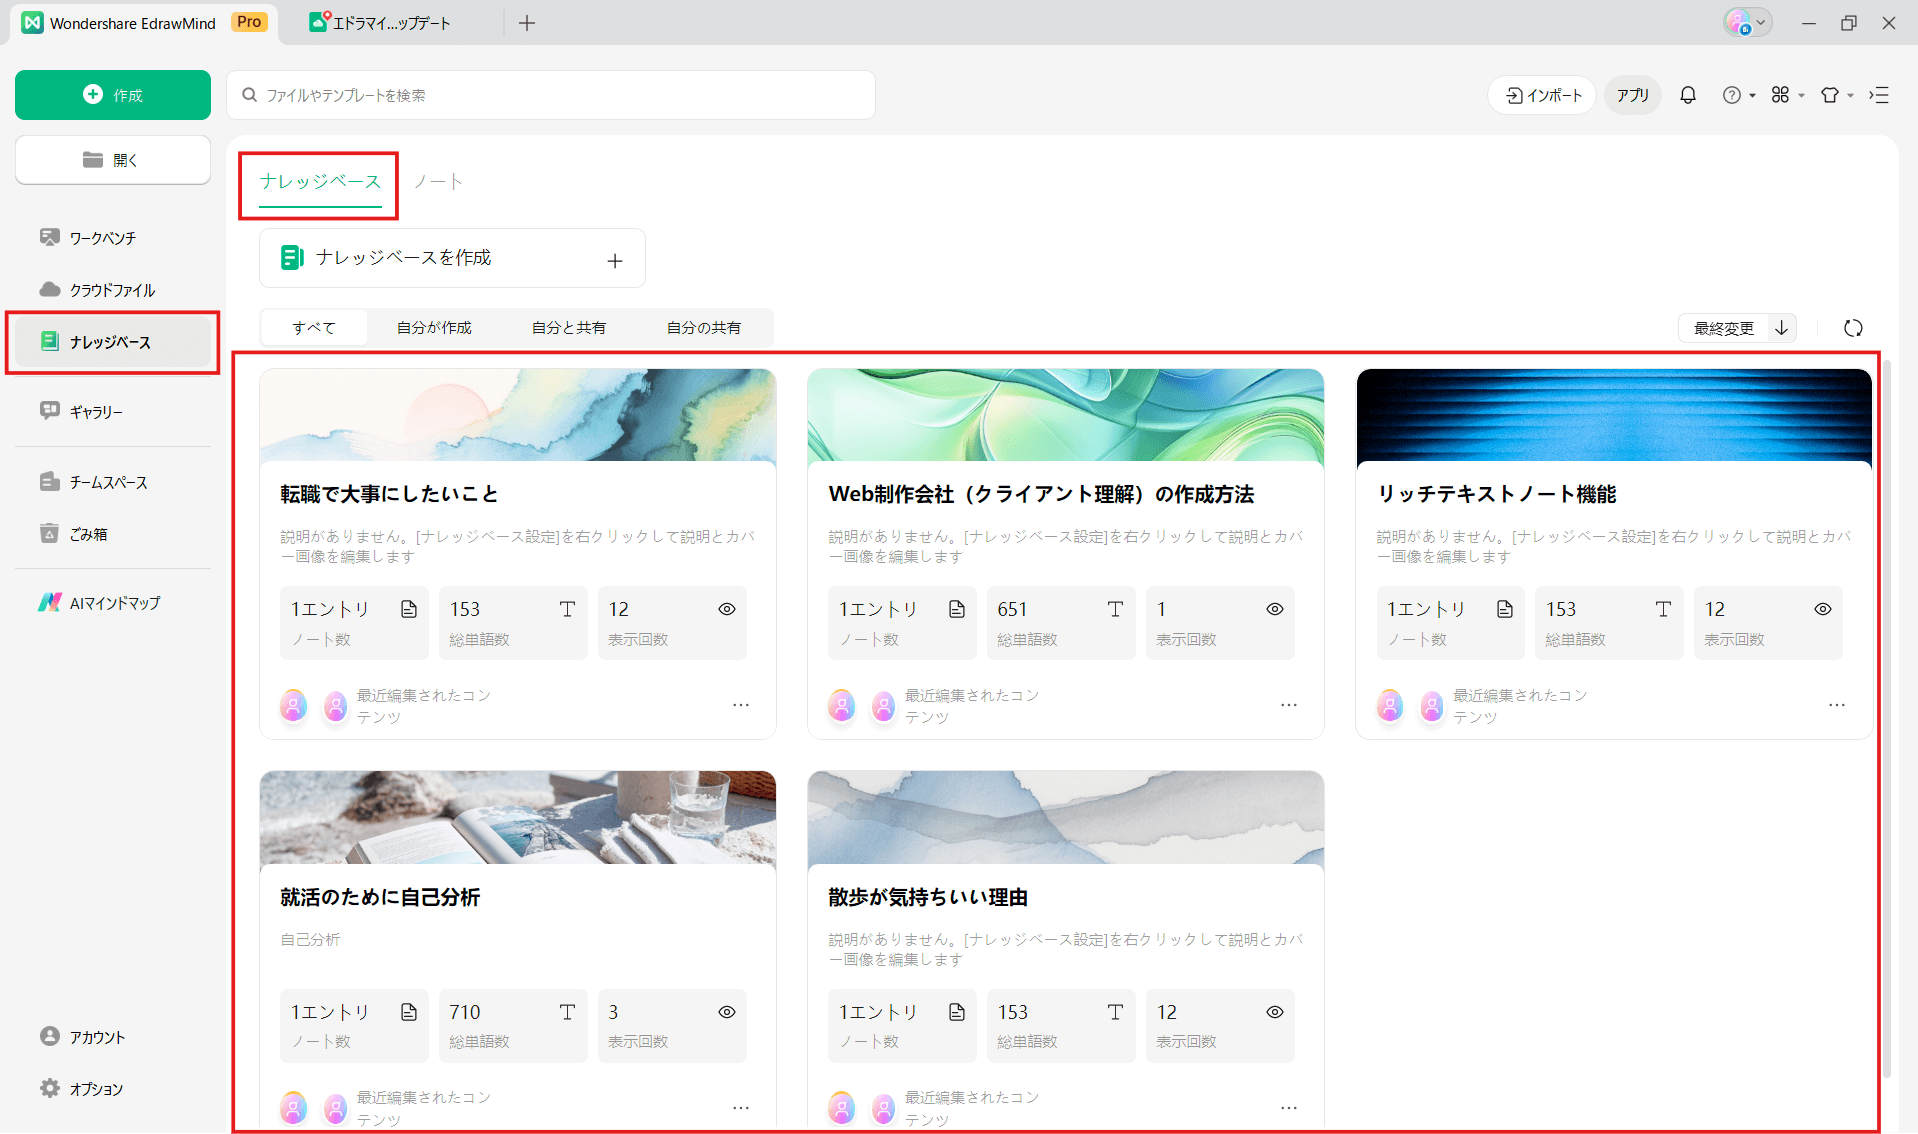Image resolution: width=1918 pixels, height=1134 pixels.
Task: Click the file and template search field
Action: [551, 95]
